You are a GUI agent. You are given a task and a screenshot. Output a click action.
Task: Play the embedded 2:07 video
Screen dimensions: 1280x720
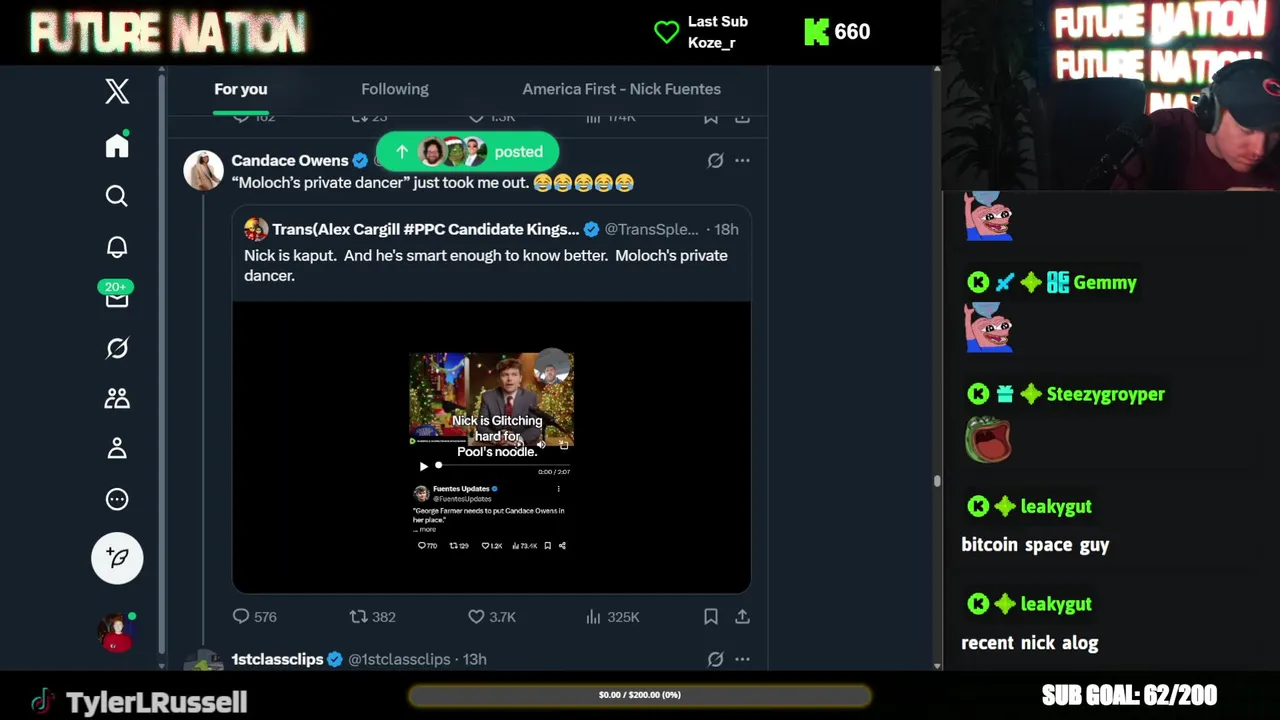423,466
